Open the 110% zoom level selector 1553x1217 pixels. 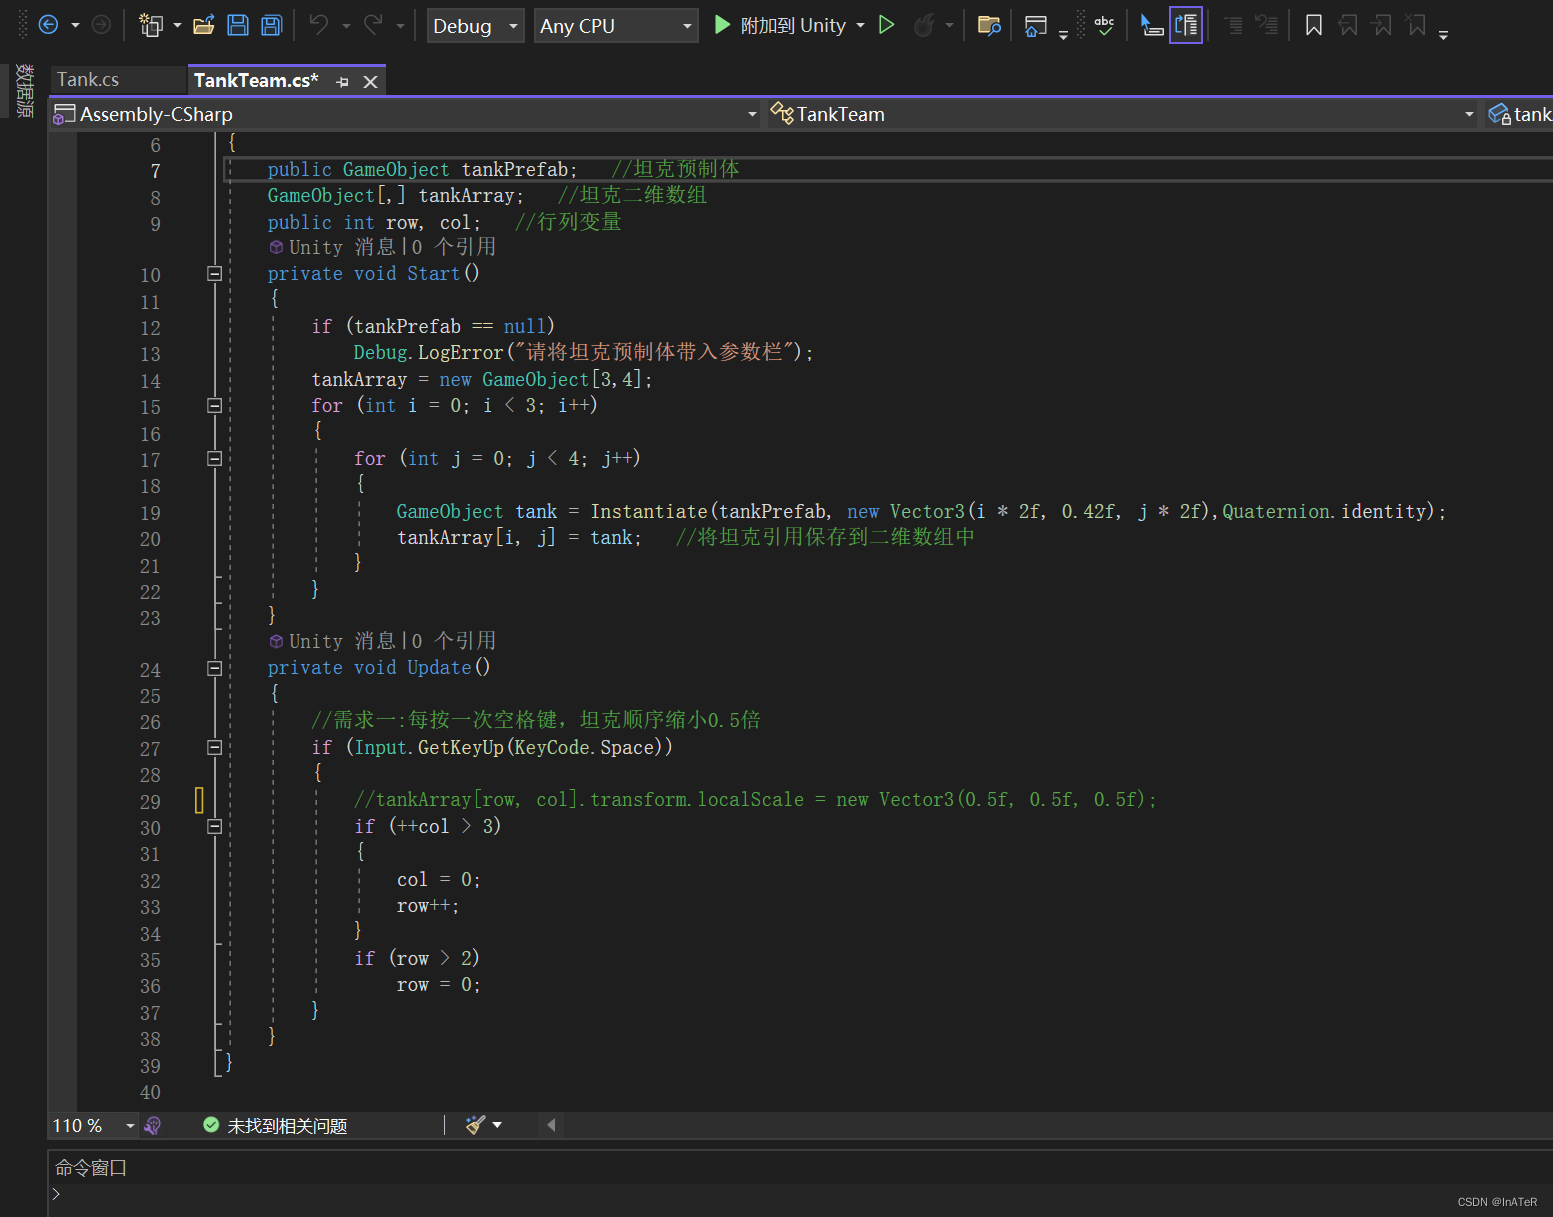pos(92,1125)
